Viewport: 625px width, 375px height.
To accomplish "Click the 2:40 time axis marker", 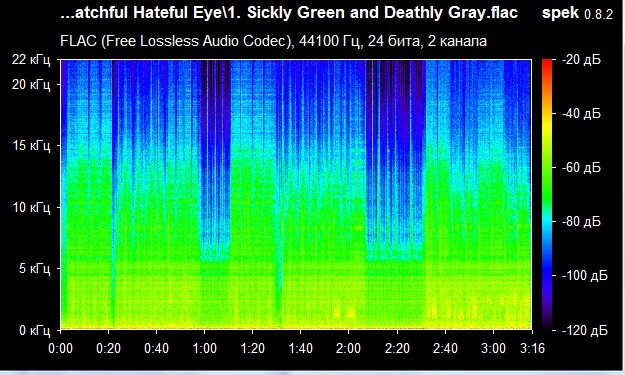I will [445, 349].
